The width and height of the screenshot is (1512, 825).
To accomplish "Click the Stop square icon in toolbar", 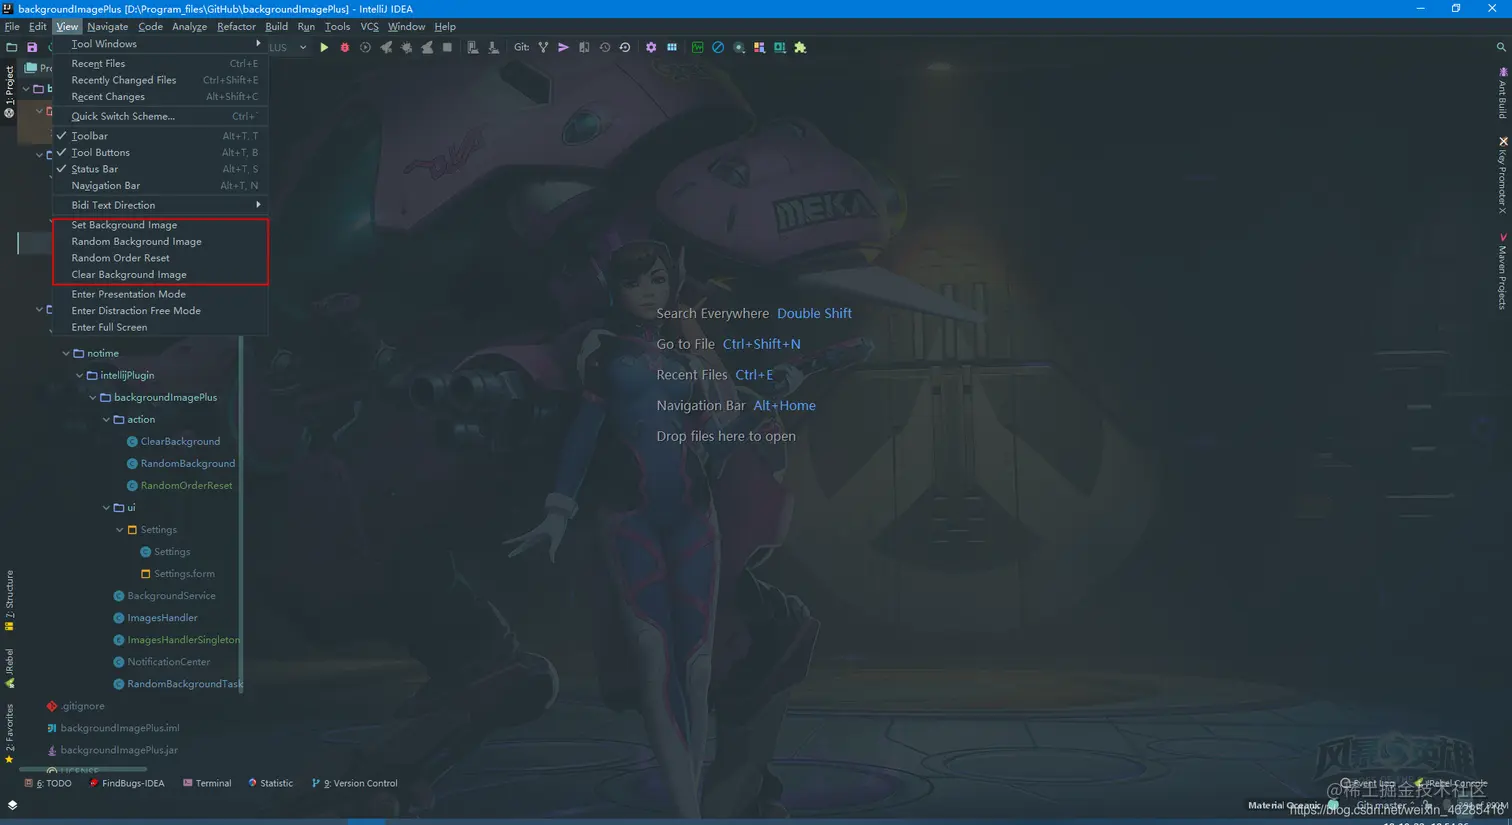I will [447, 47].
